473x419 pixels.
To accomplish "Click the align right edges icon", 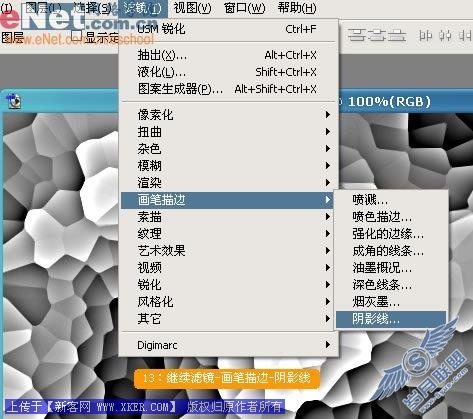I will tap(465, 35).
